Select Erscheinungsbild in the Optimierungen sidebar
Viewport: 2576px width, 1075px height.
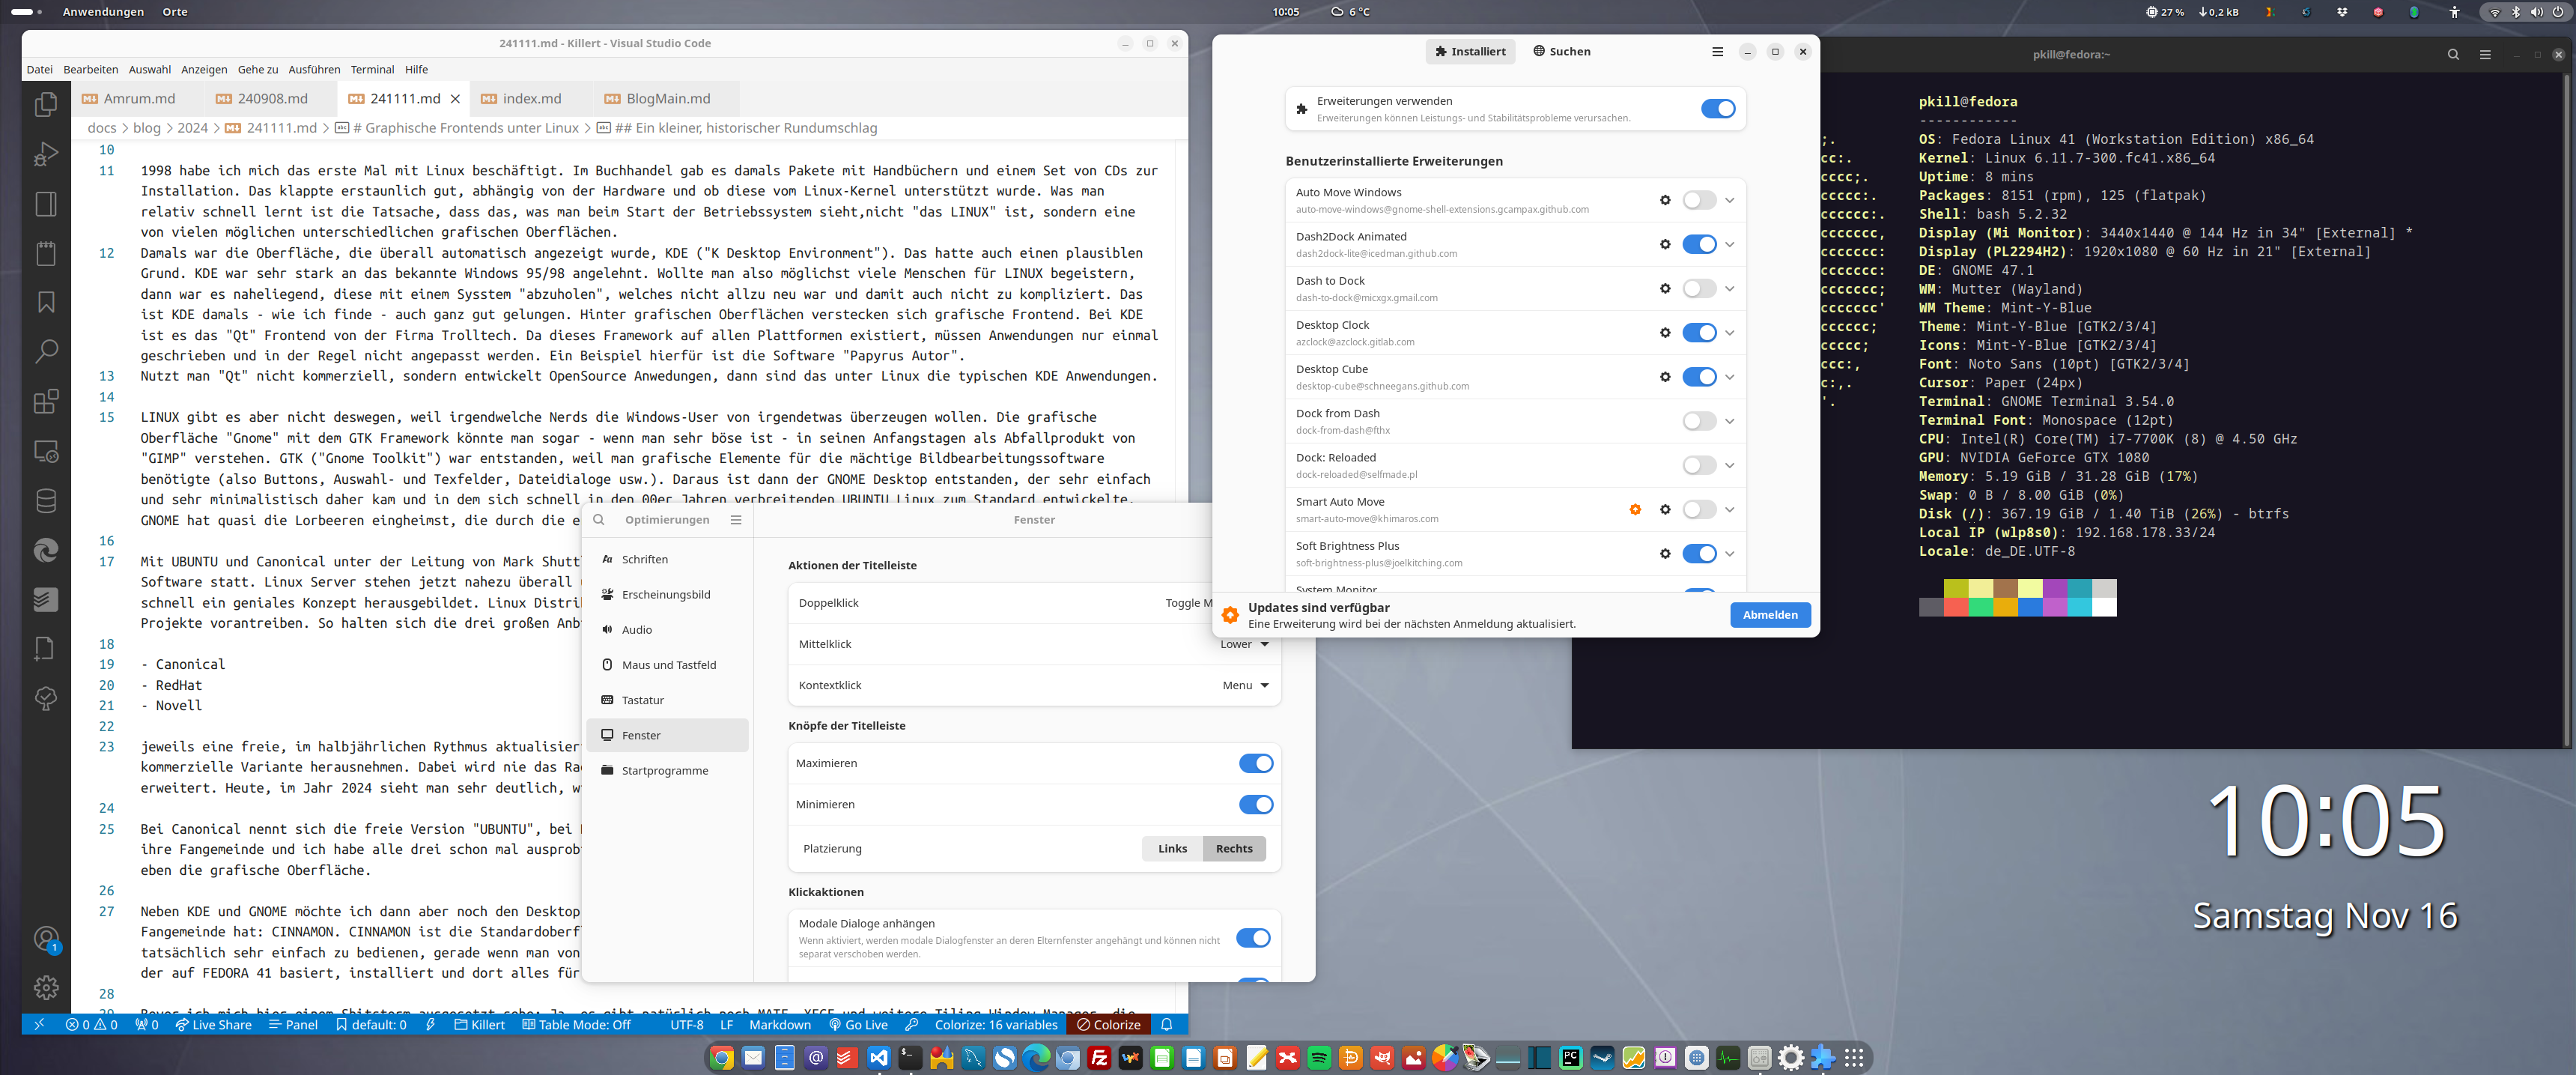click(668, 595)
